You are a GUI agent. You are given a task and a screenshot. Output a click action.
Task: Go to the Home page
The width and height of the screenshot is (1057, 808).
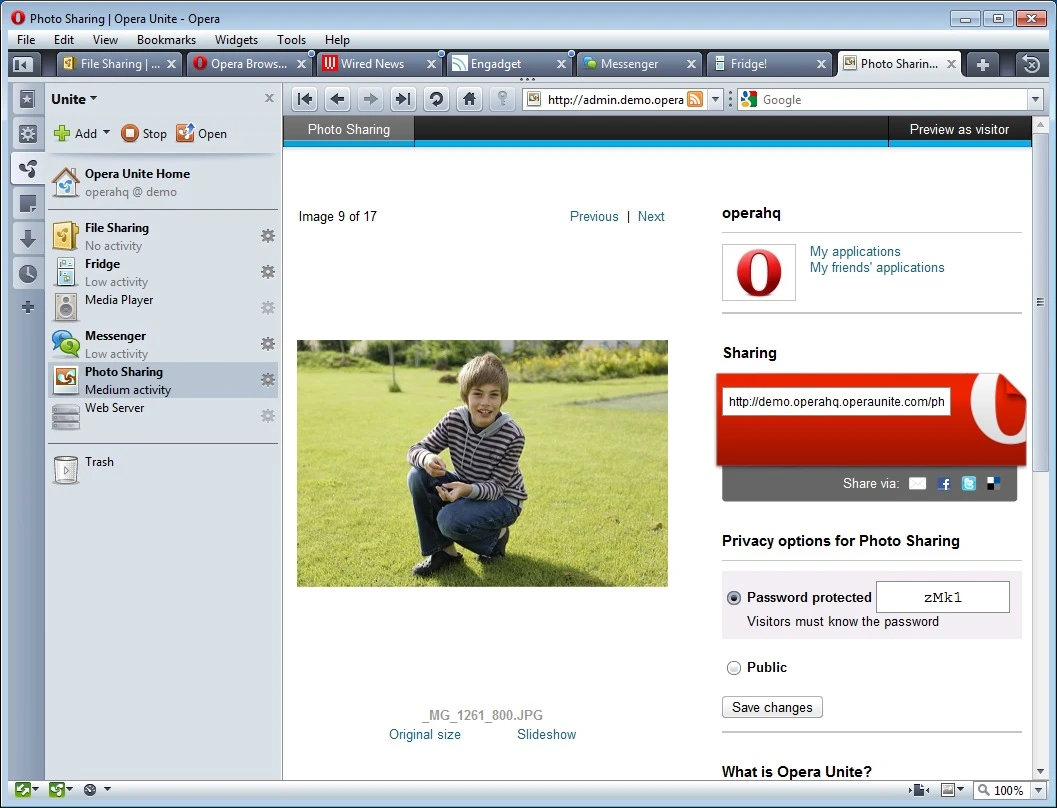(469, 100)
